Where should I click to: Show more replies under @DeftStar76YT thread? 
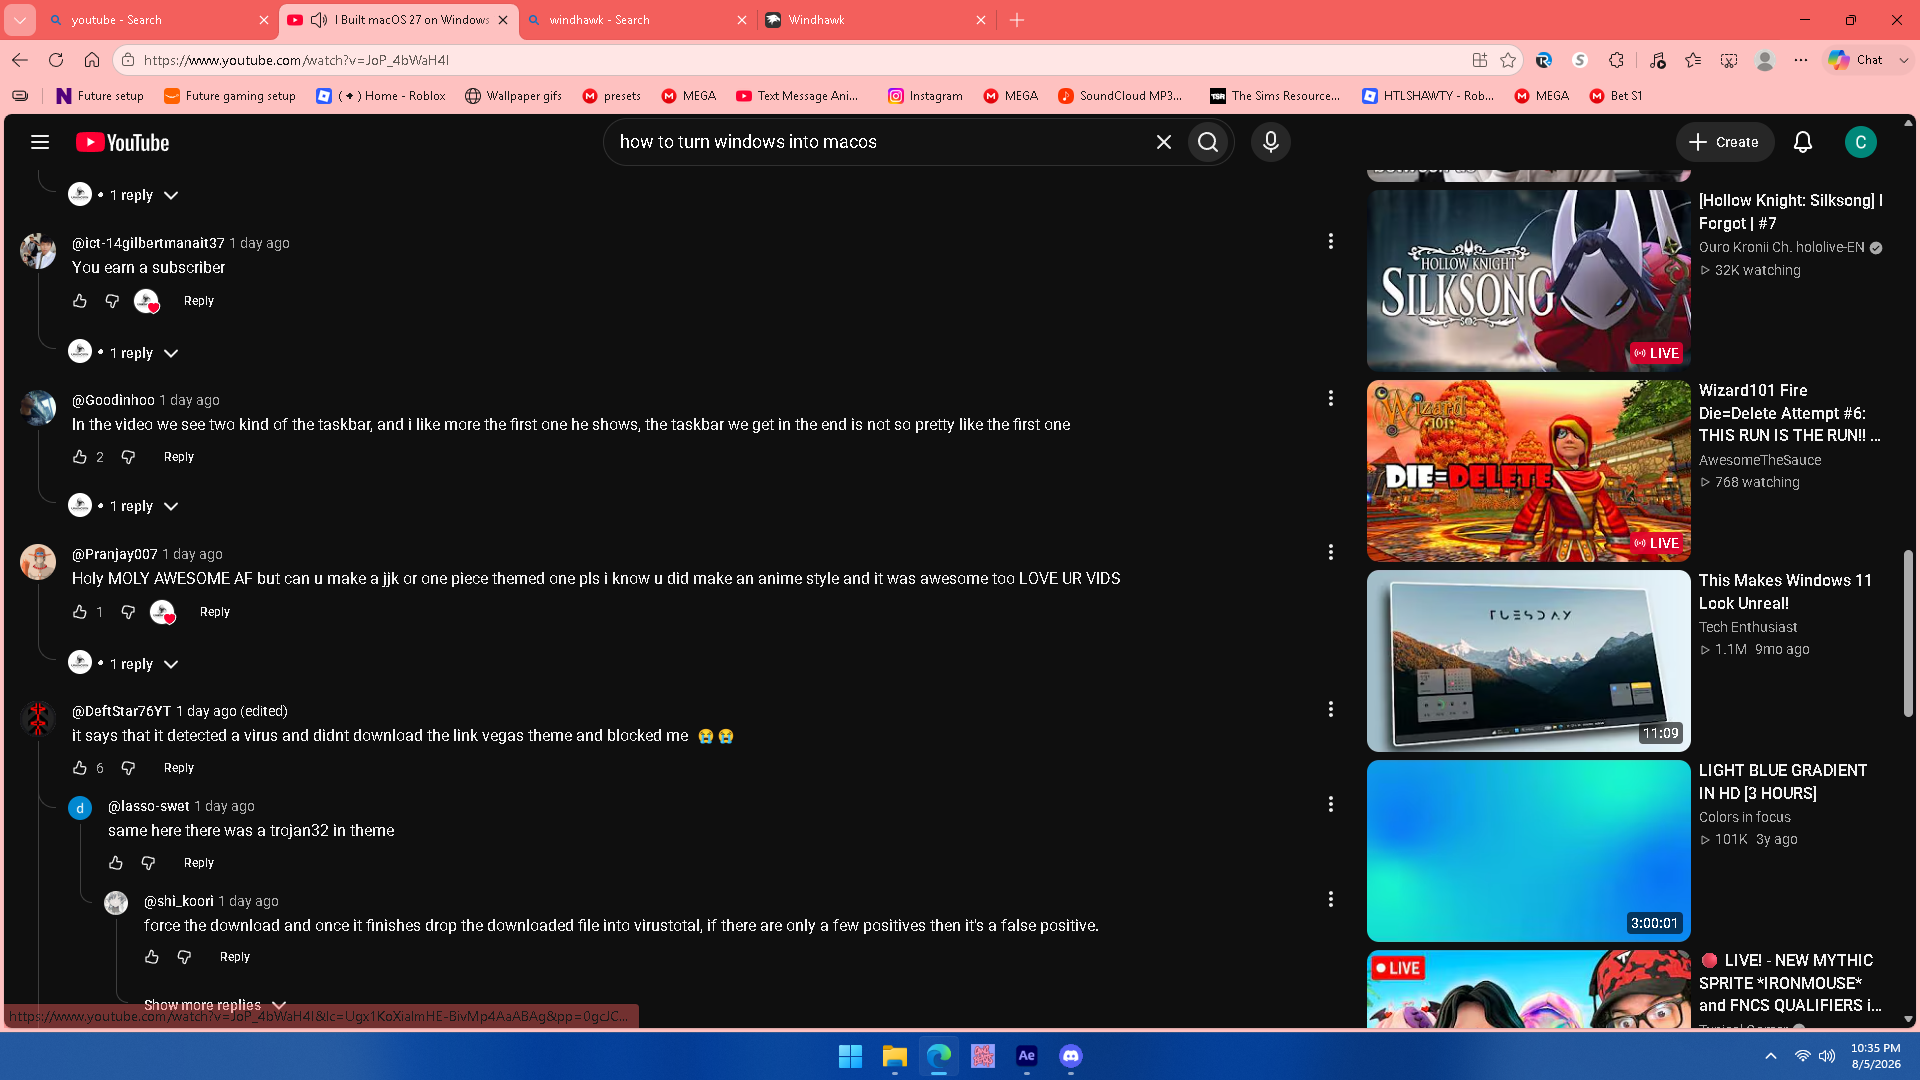pyautogui.click(x=215, y=1005)
